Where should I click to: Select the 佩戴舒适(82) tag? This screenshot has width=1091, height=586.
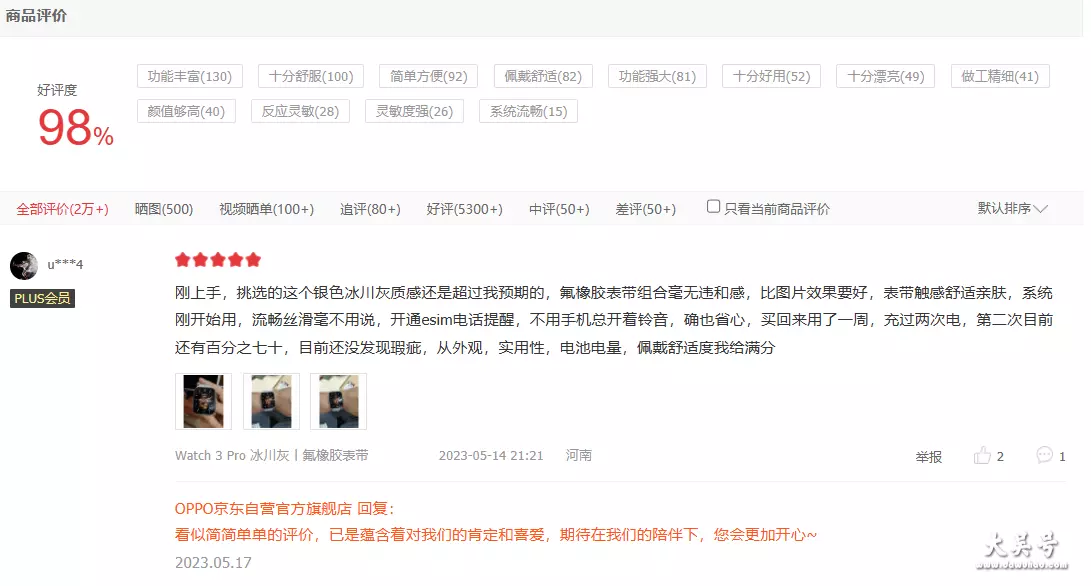click(x=543, y=77)
